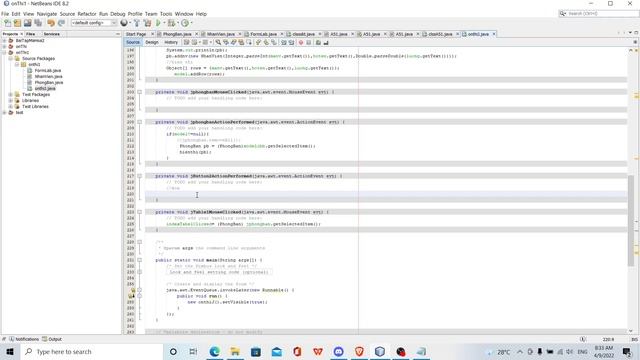The image size is (640, 360).
Task: Toggle Rectangular Selection in editor toolbar
Action: [249, 42]
